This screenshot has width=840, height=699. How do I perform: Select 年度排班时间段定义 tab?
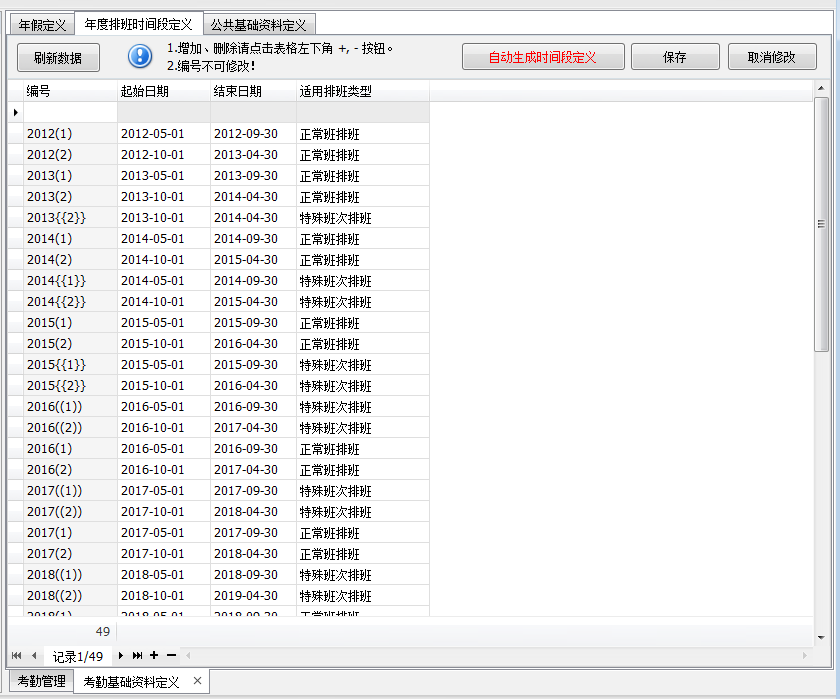click(138, 24)
